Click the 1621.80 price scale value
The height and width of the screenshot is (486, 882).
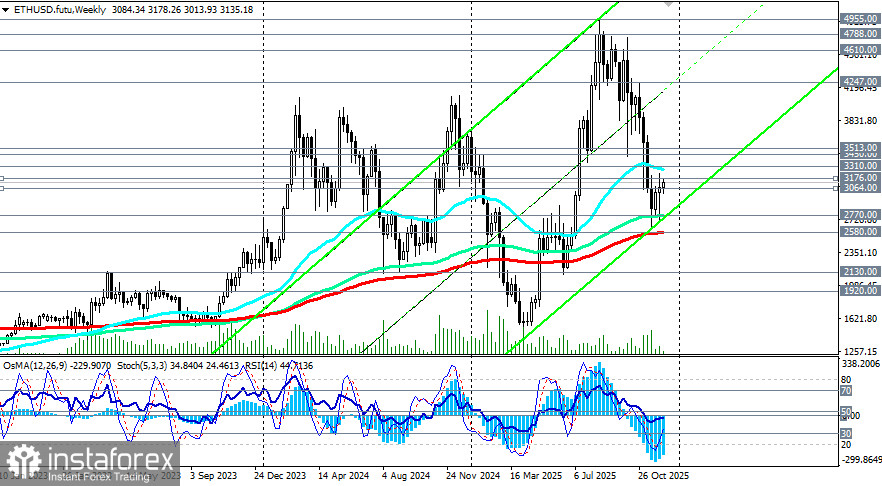pyautogui.click(x=861, y=318)
